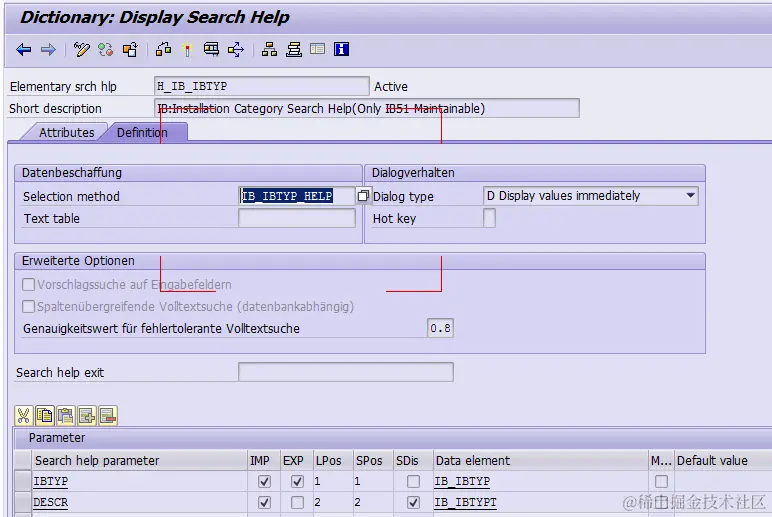The image size is (772, 517).
Task: Toggle EXP checkbox for DESCR
Action: click(297, 502)
